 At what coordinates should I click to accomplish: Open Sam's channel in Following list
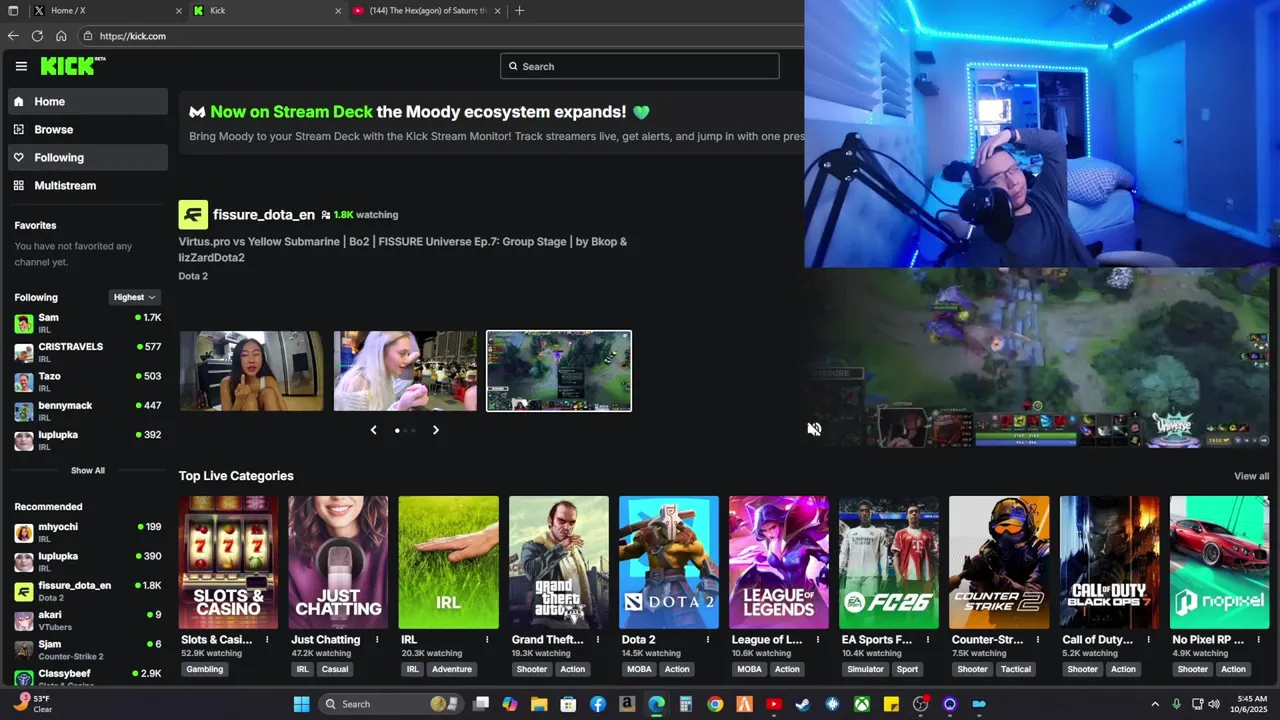(88, 323)
